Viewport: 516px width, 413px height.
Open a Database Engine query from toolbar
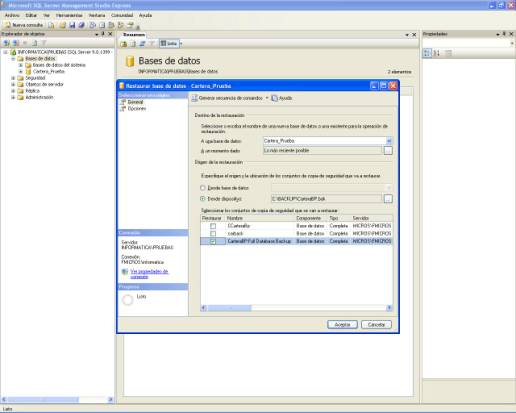coord(51,25)
